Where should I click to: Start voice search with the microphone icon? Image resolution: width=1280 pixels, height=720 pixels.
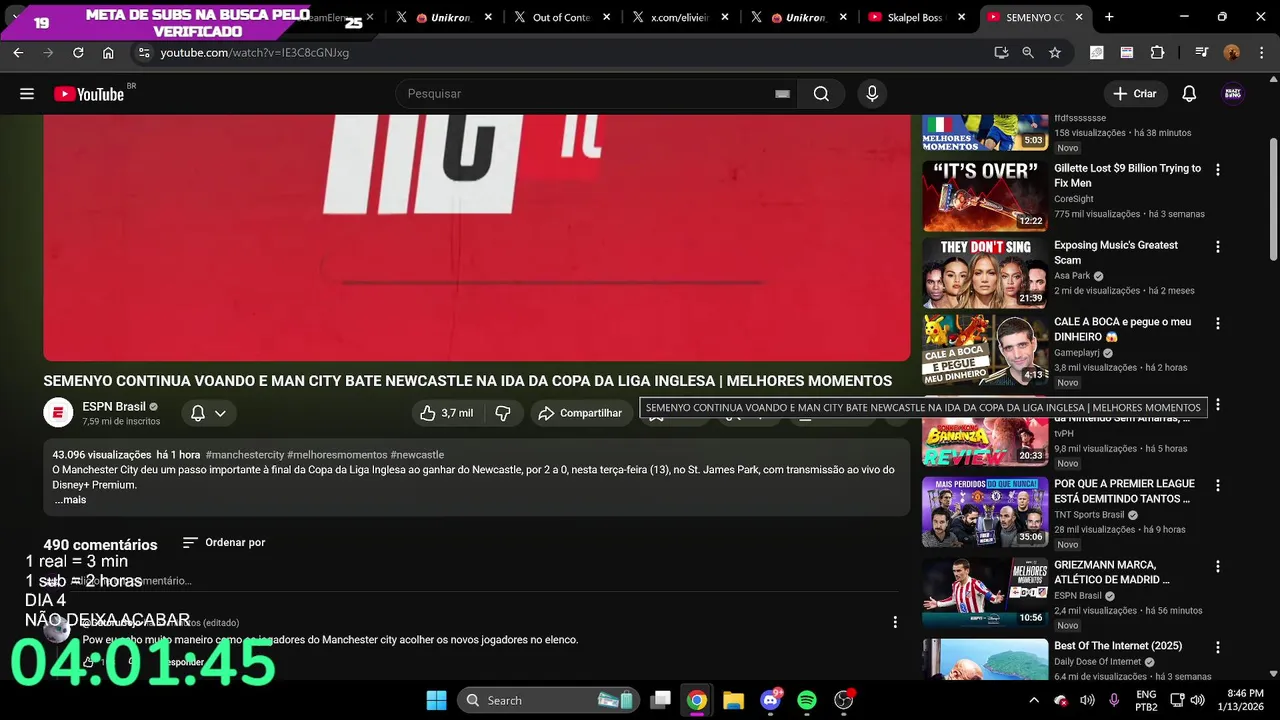click(872, 94)
